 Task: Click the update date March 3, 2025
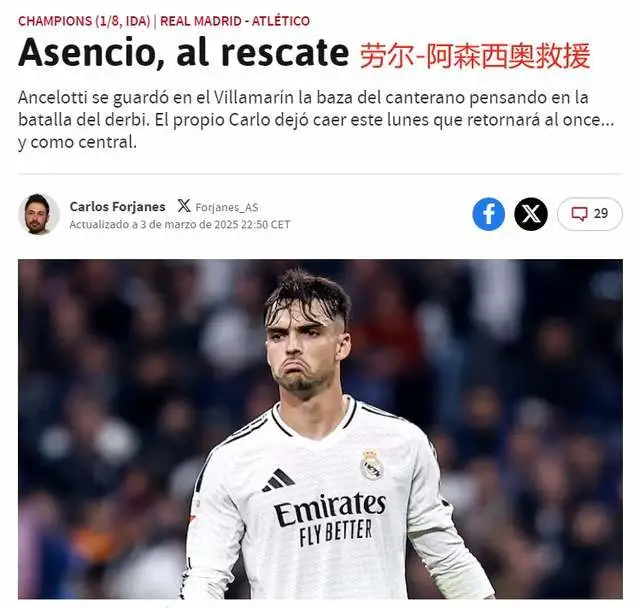pos(180,224)
